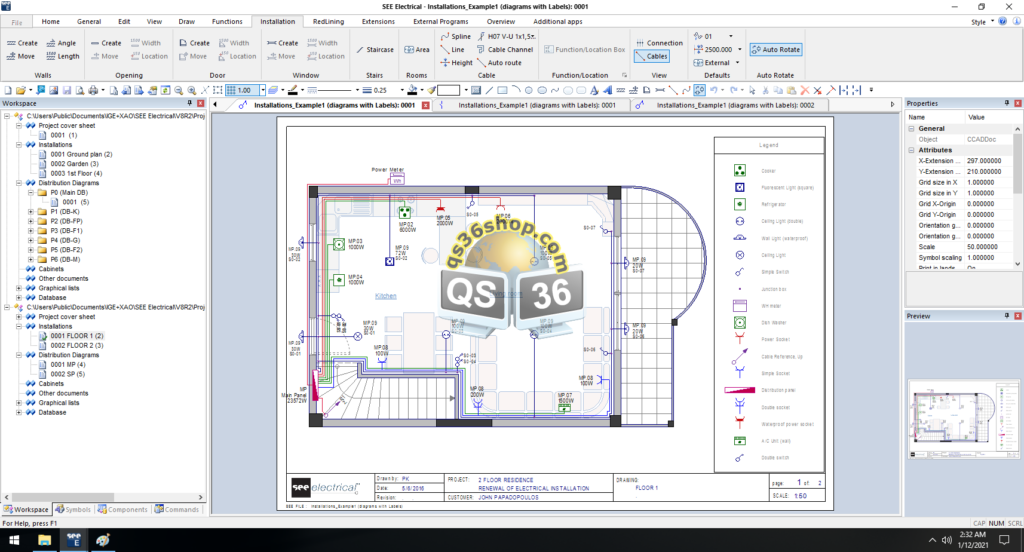Open the fill color bucket swatch

click(412, 90)
